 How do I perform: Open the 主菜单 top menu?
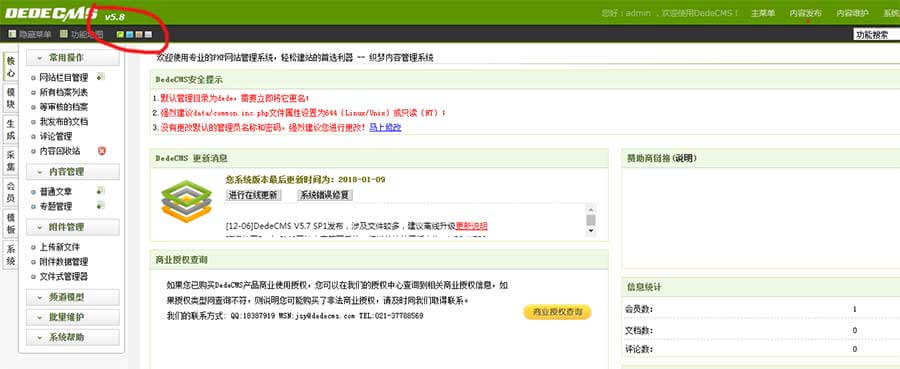[x=763, y=13]
